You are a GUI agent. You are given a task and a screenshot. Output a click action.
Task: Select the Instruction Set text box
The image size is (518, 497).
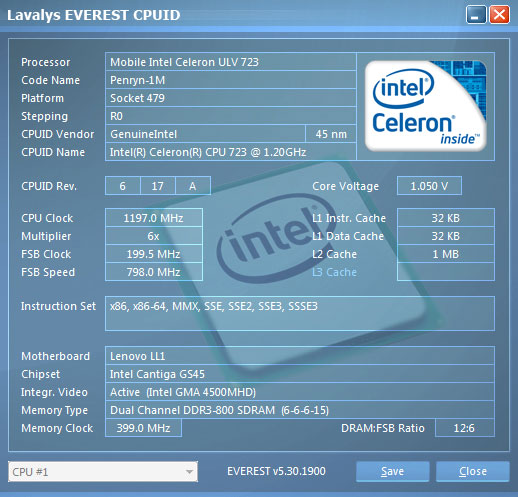coord(300,313)
